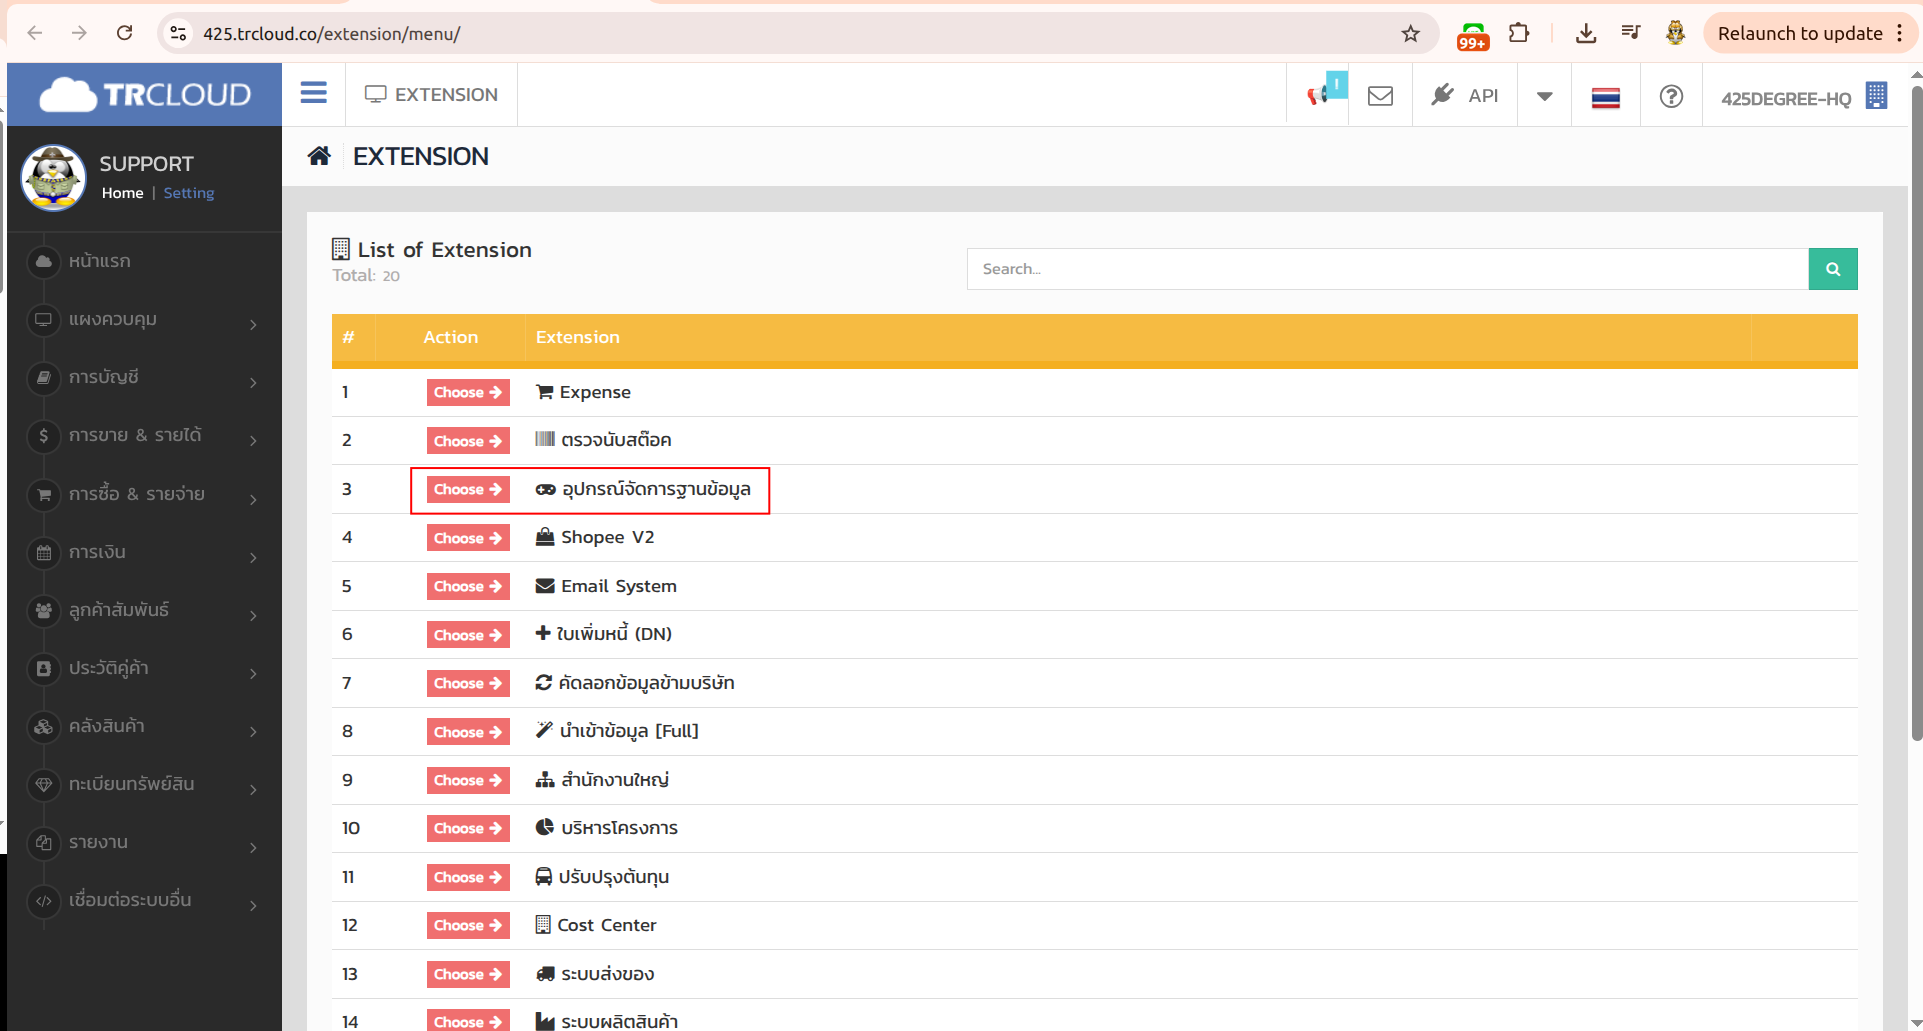The image size is (1923, 1031).
Task: Choose the Shopee V2 extension
Action: (467, 538)
